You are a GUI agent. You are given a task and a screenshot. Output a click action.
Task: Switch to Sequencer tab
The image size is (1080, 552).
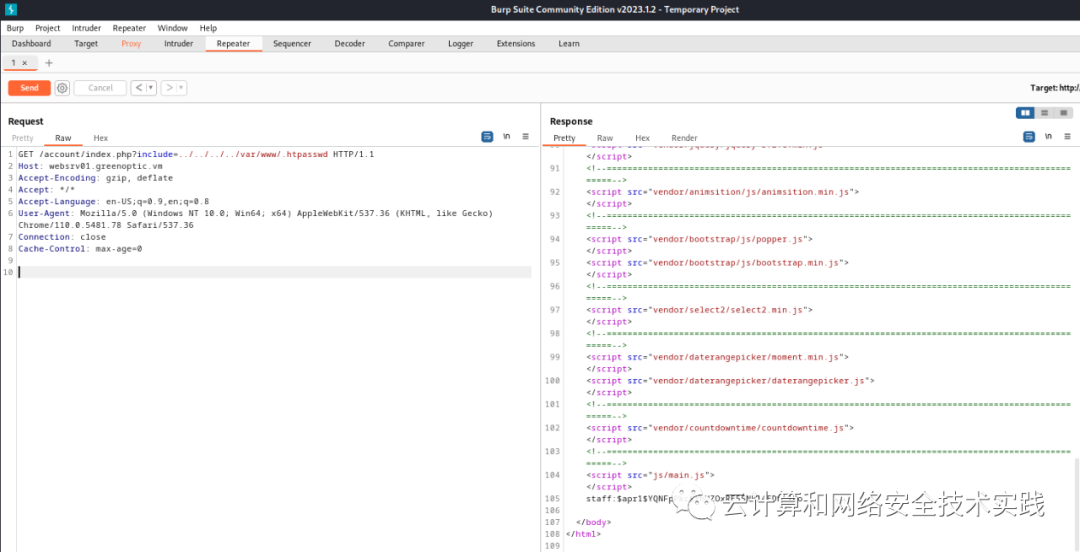(292, 43)
